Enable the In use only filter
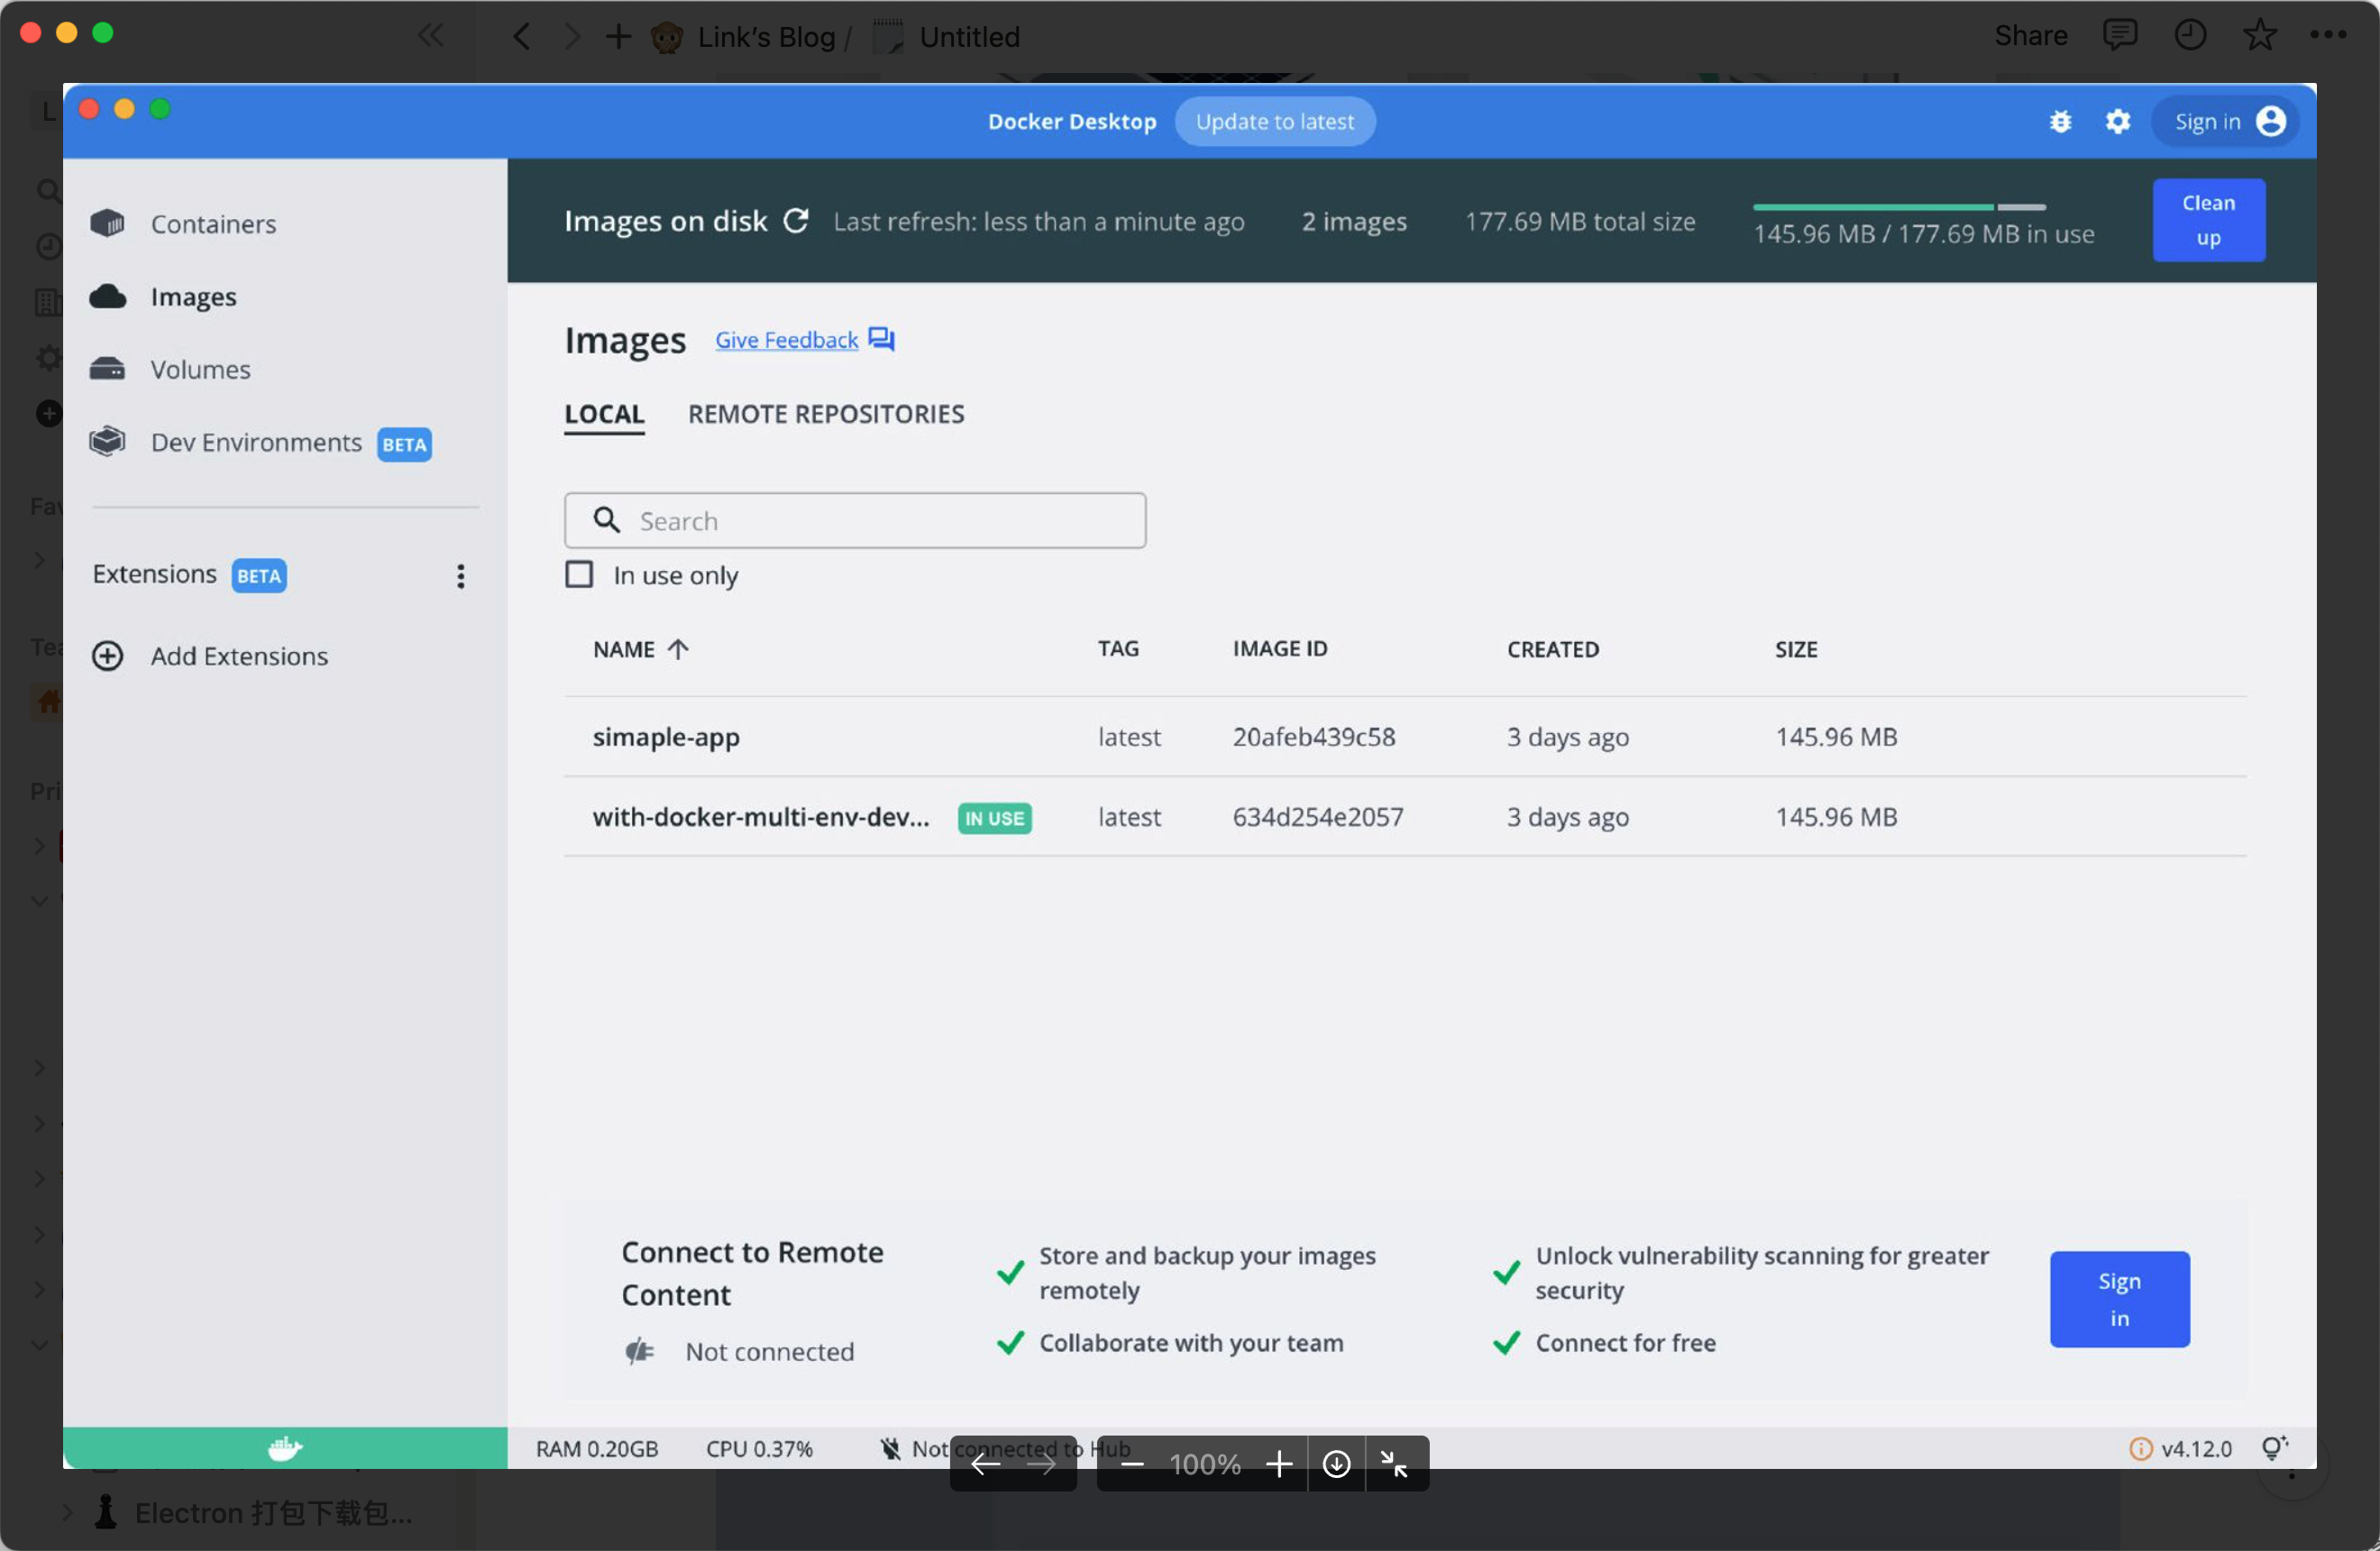 point(580,574)
